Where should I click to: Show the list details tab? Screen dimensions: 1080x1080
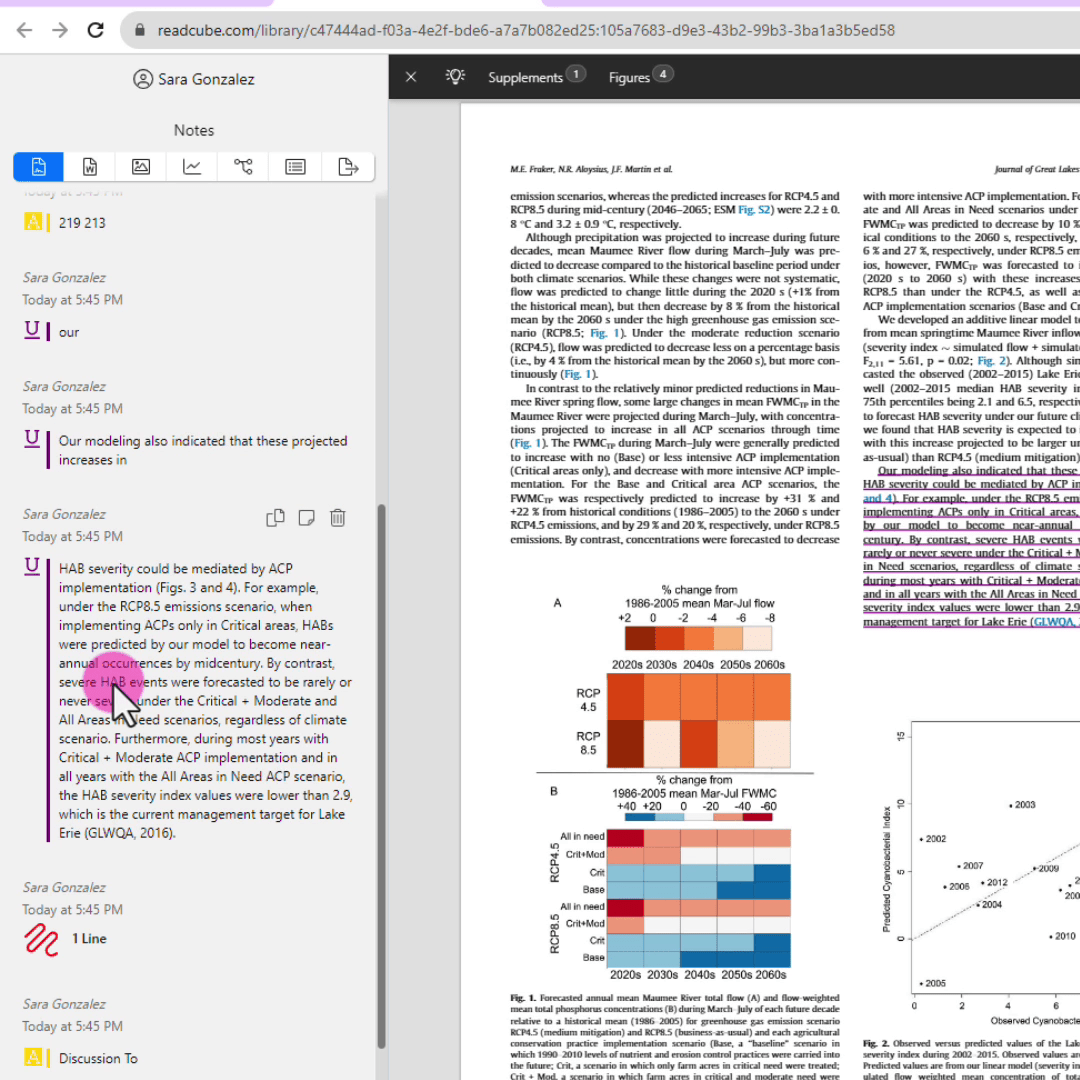(295, 167)
